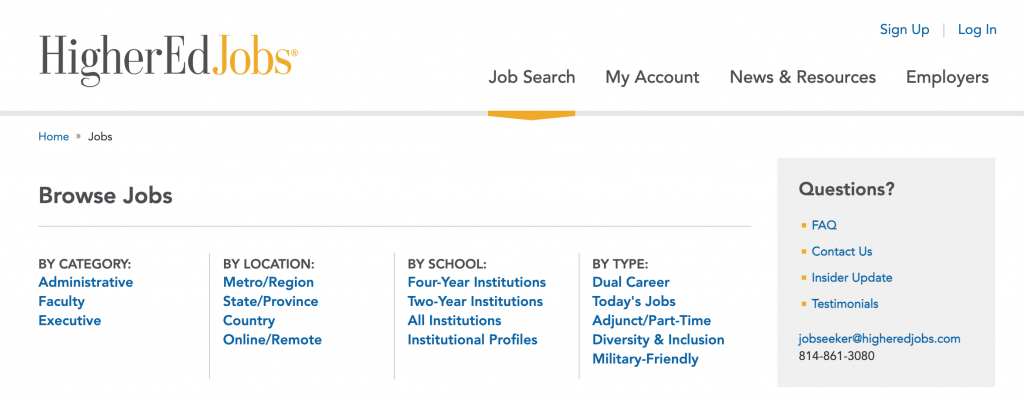Open the Job Search menu
This screenshot has width=1024, height=401.
(x=532, y=77)
